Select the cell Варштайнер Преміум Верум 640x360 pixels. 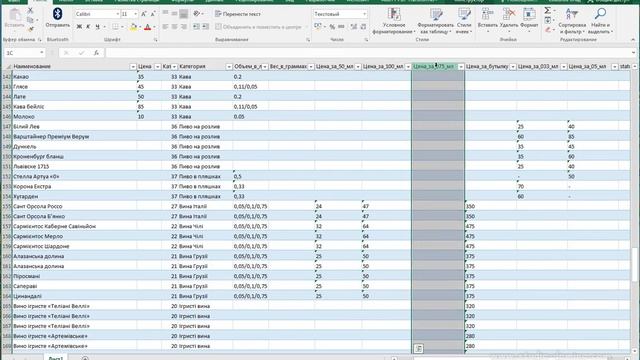(74, 136)
